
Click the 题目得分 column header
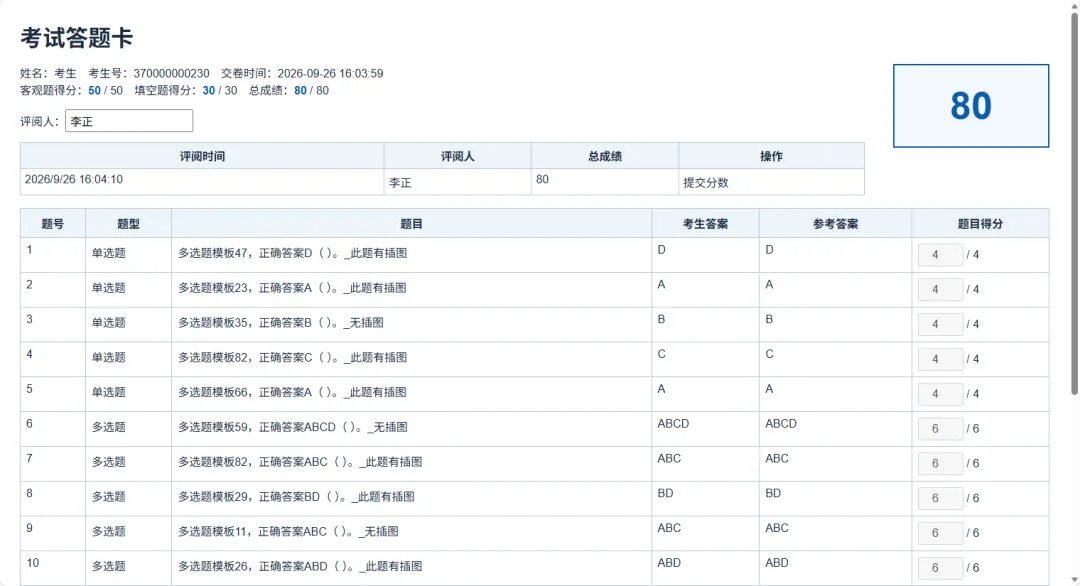point(980,224)
